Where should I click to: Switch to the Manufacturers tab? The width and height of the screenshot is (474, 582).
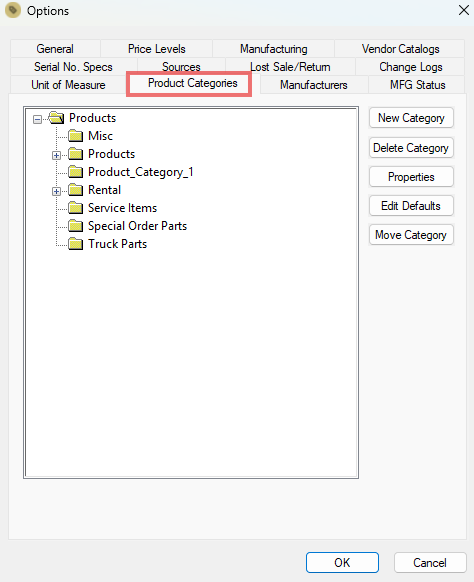(x=314, y=85)
